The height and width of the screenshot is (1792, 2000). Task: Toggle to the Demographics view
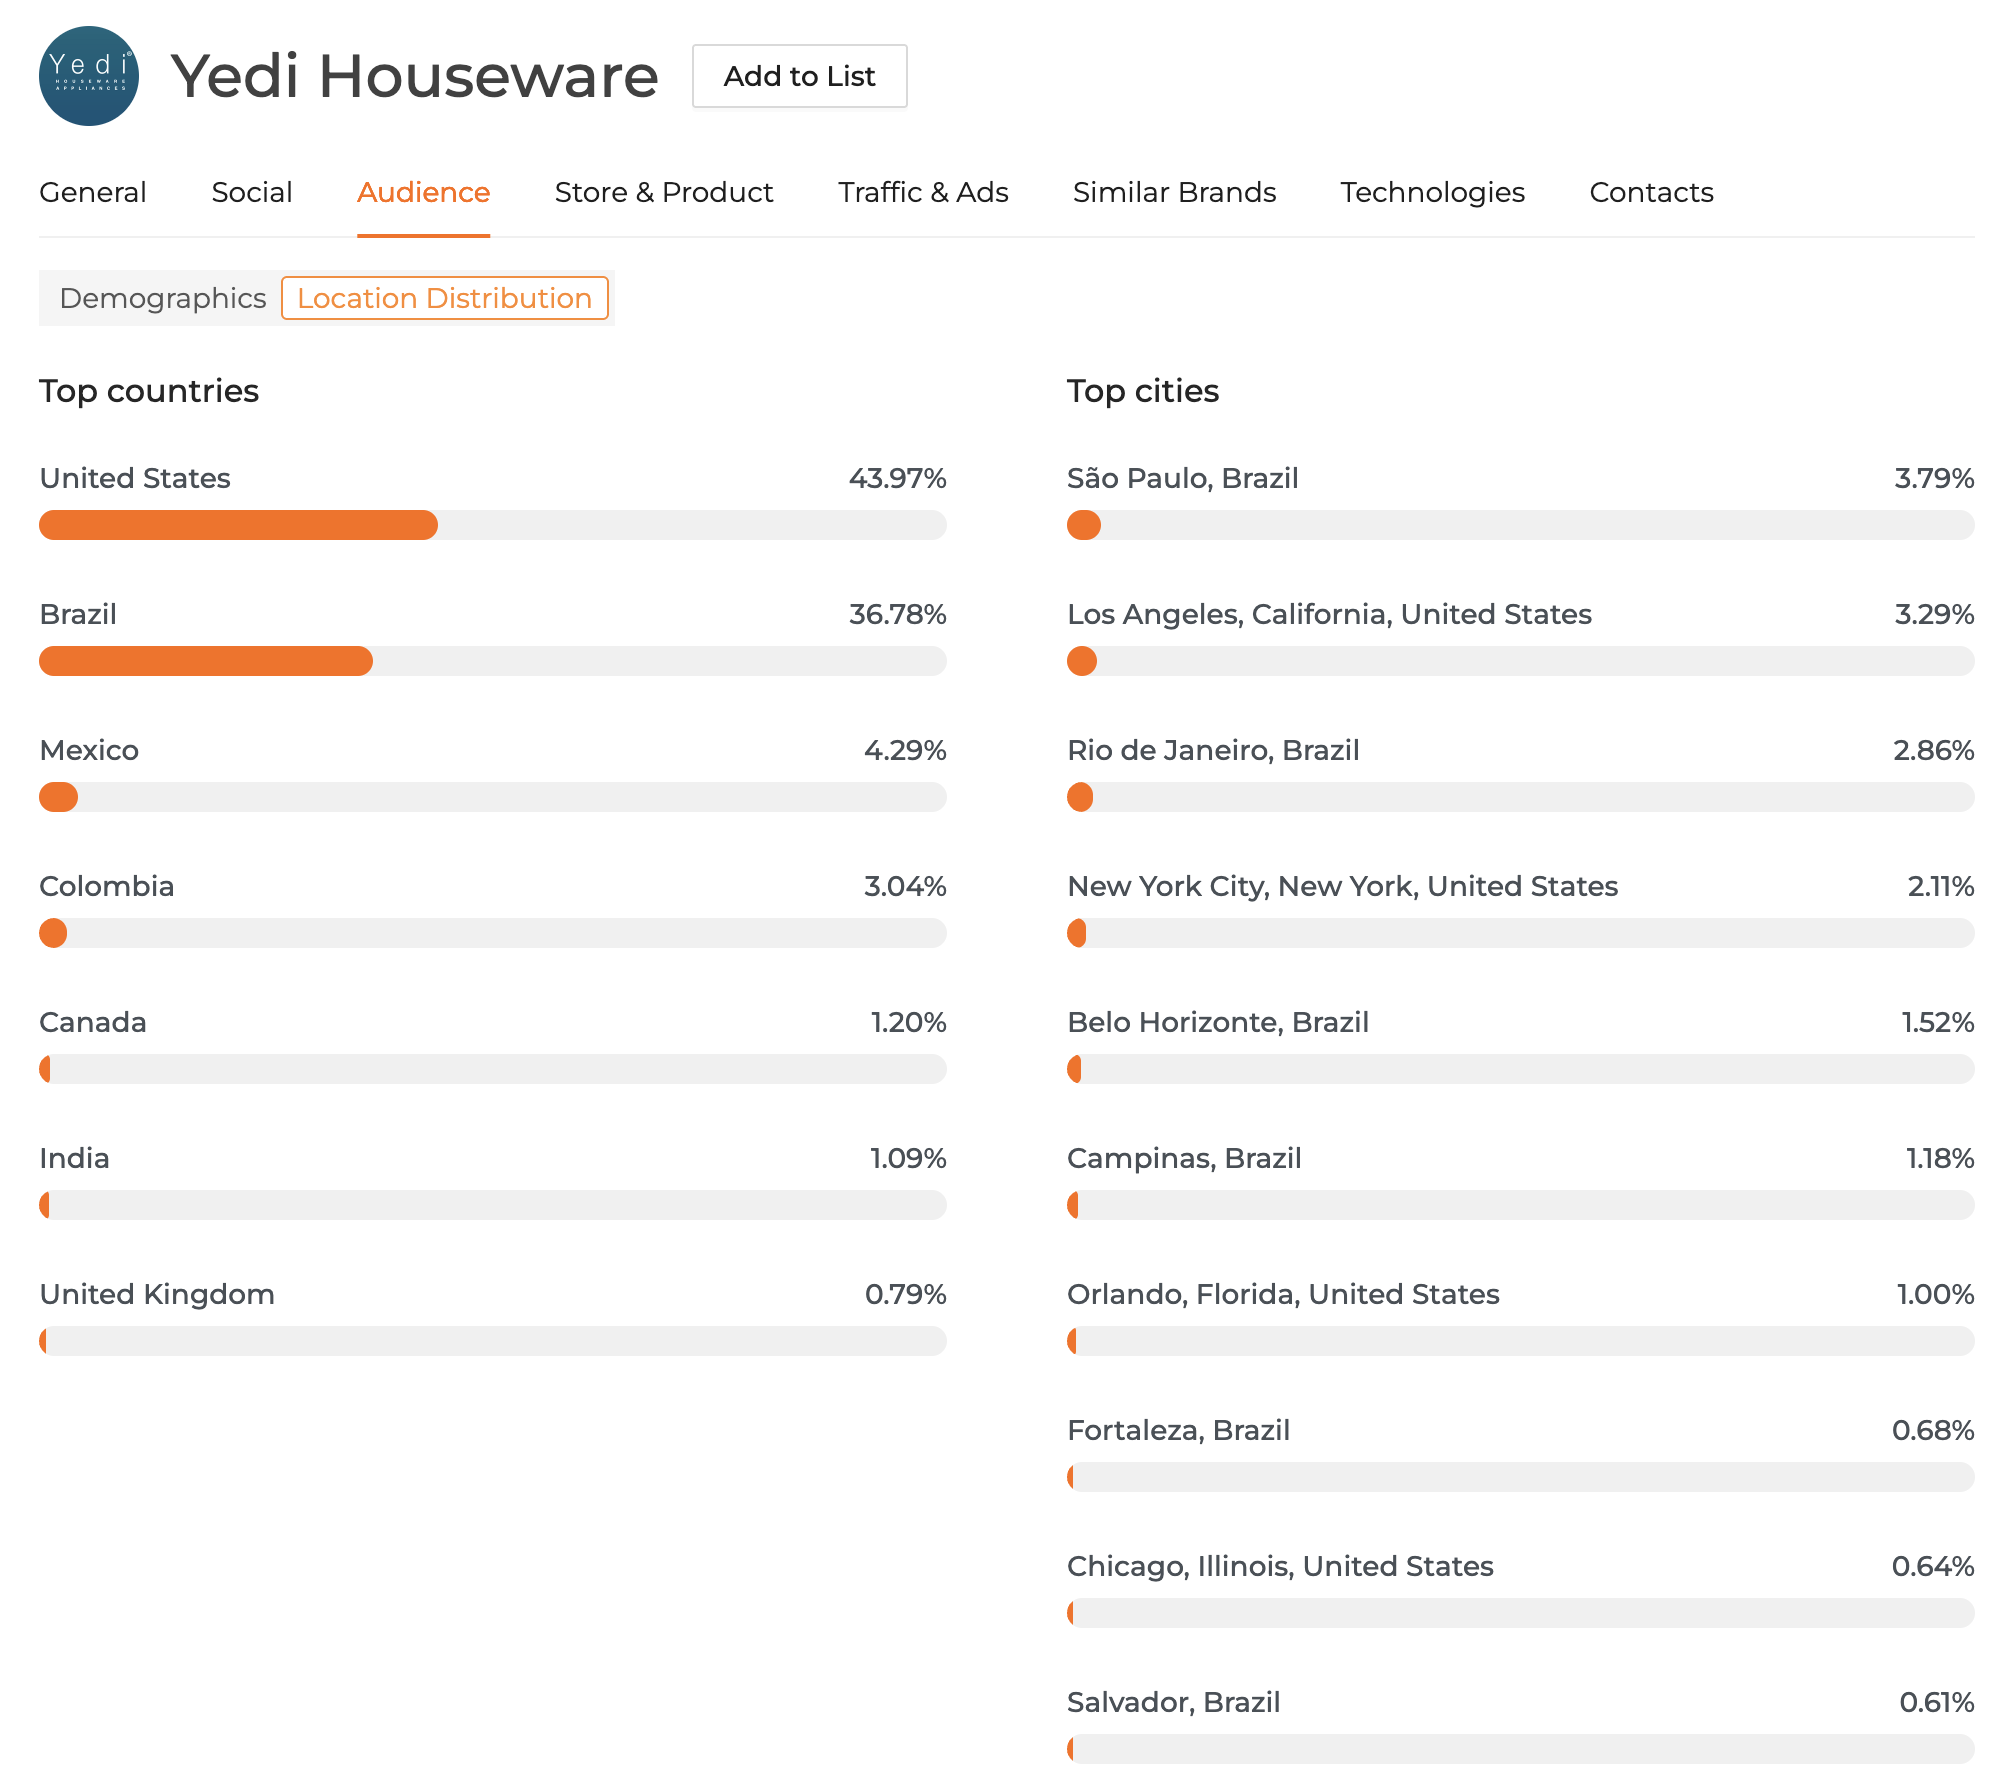163,298
